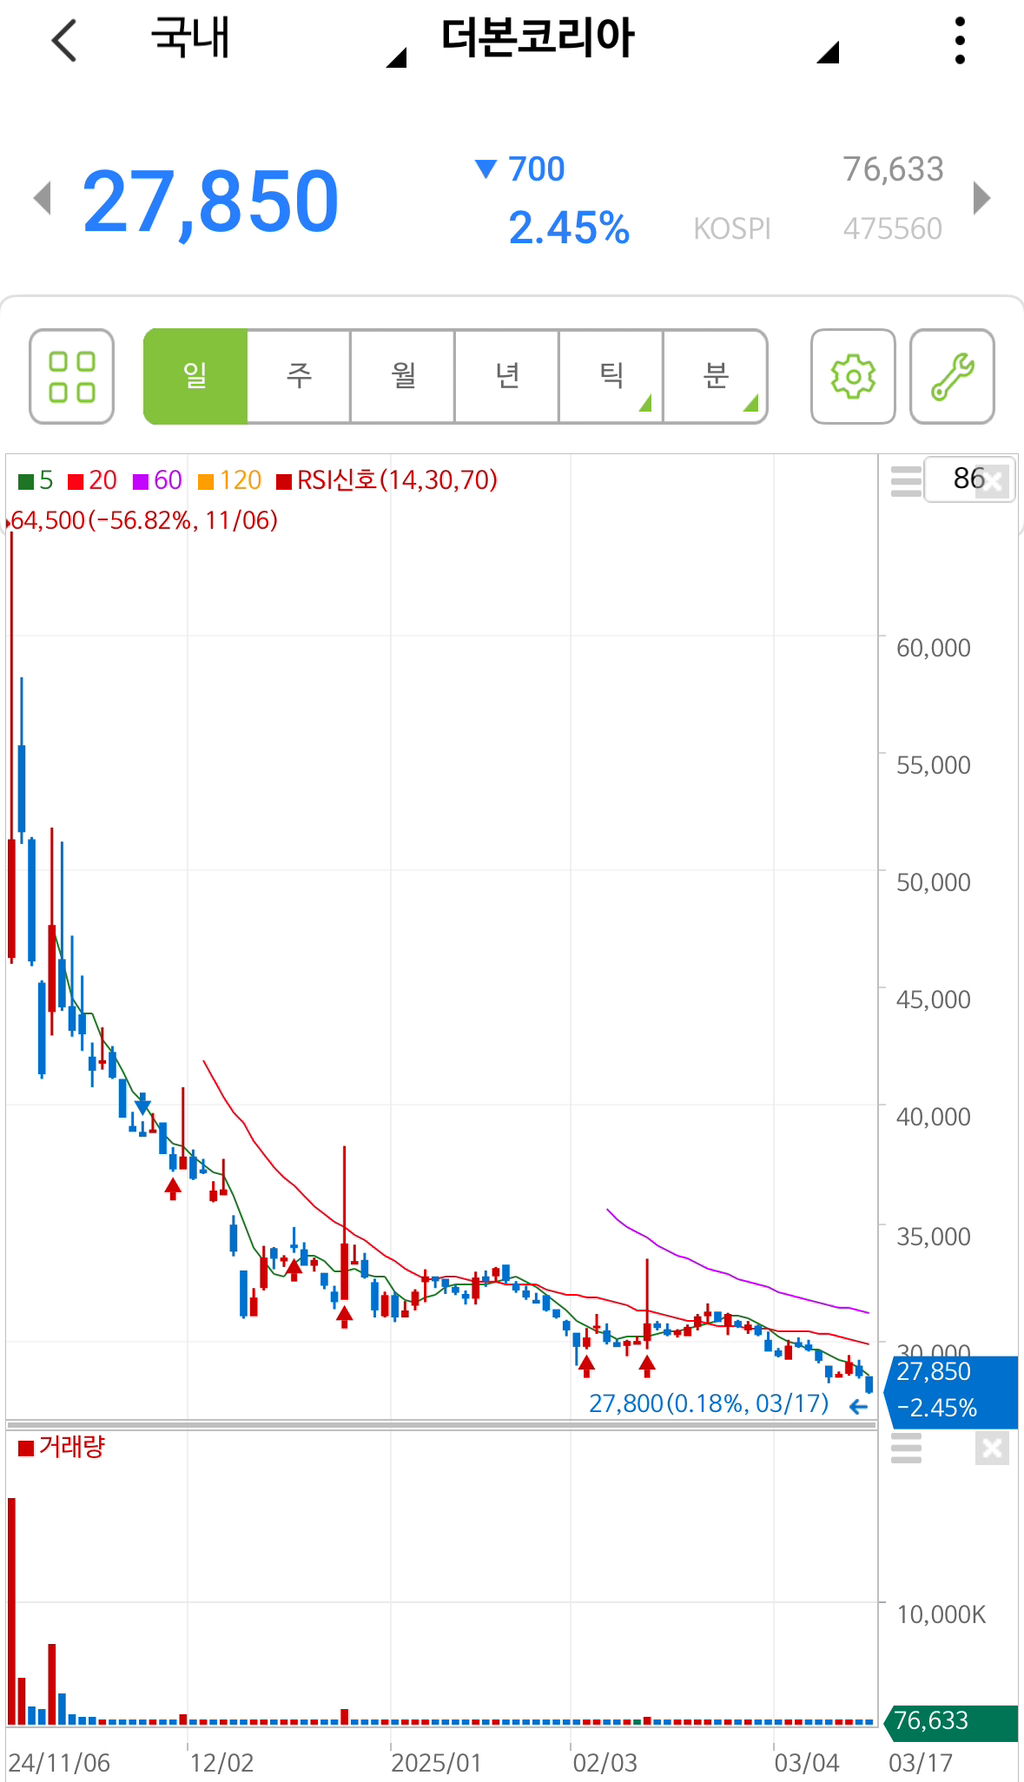Select the 거래량 volume legend label
The height and width of the screenshot is (1782, 1024).
coord(62,1447)
